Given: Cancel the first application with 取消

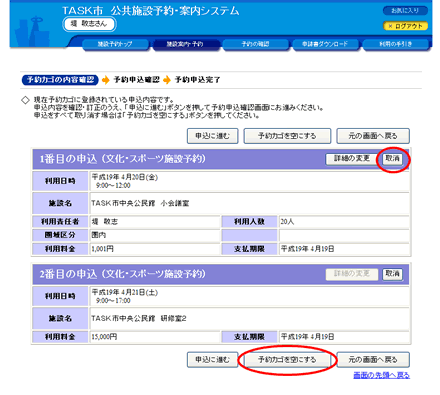Looking at the screenshot, I should click(x=393, y=159).
